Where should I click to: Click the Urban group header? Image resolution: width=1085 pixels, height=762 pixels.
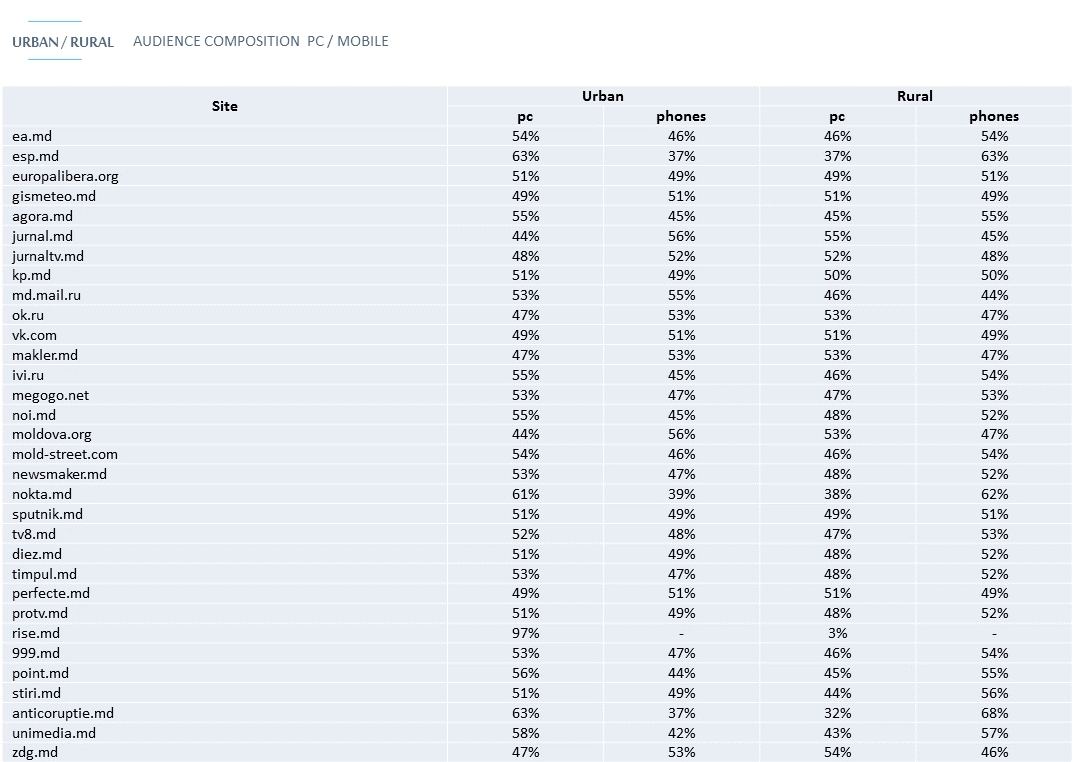602,96
